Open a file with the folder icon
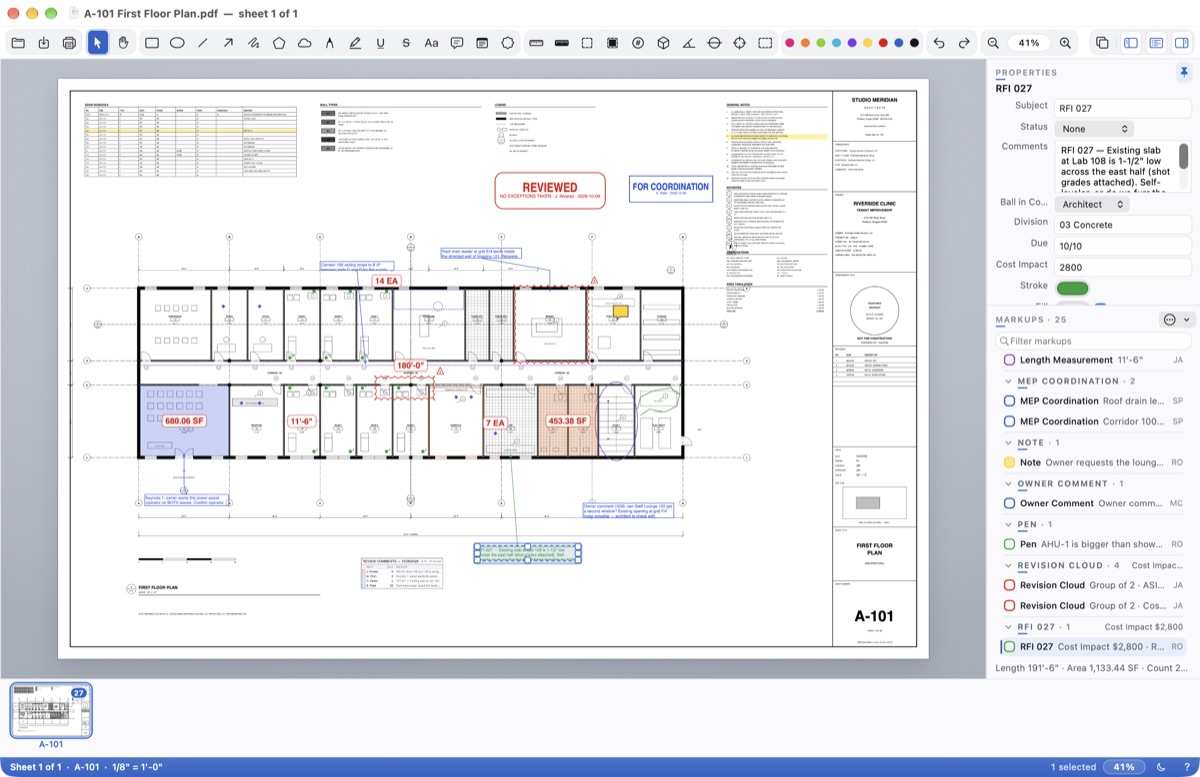Viewport: 1200px width, 777px height. [x=18, y=43]
